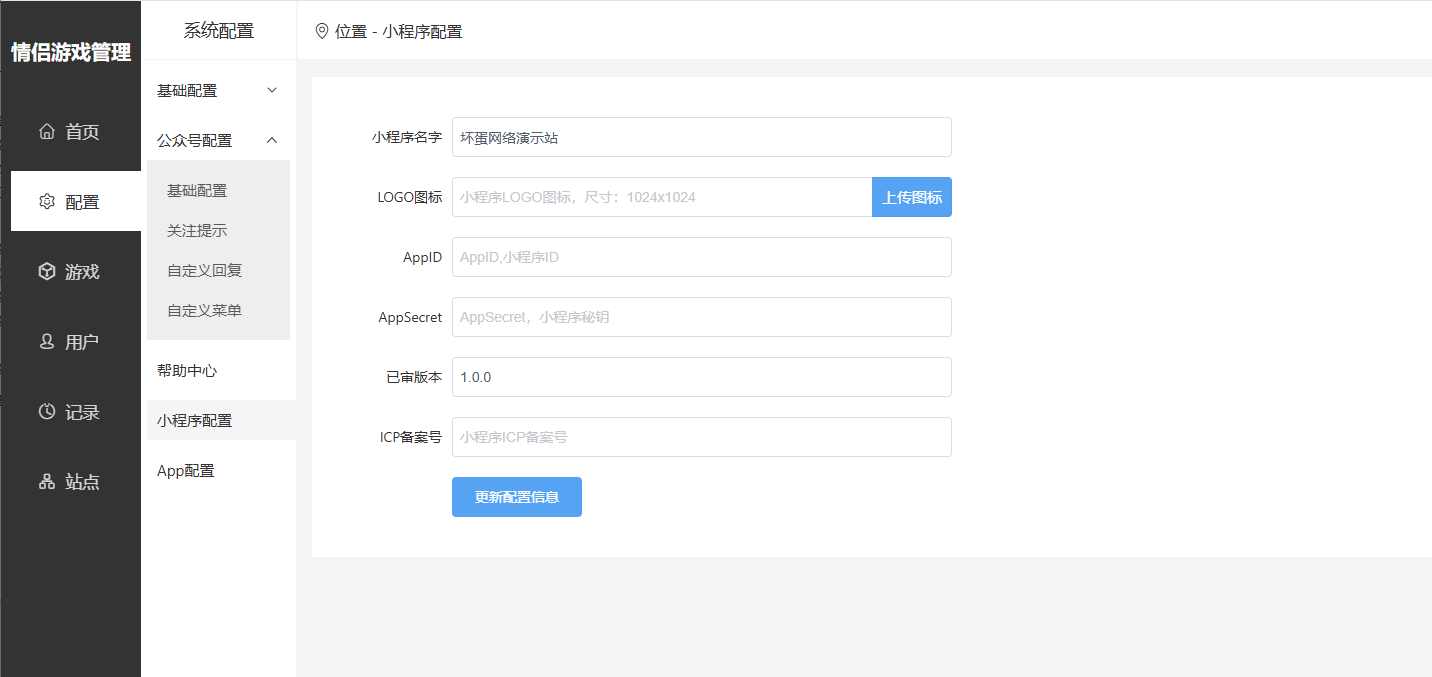Focus the AppID input field
1432x677 pixels.
point(702,257)
